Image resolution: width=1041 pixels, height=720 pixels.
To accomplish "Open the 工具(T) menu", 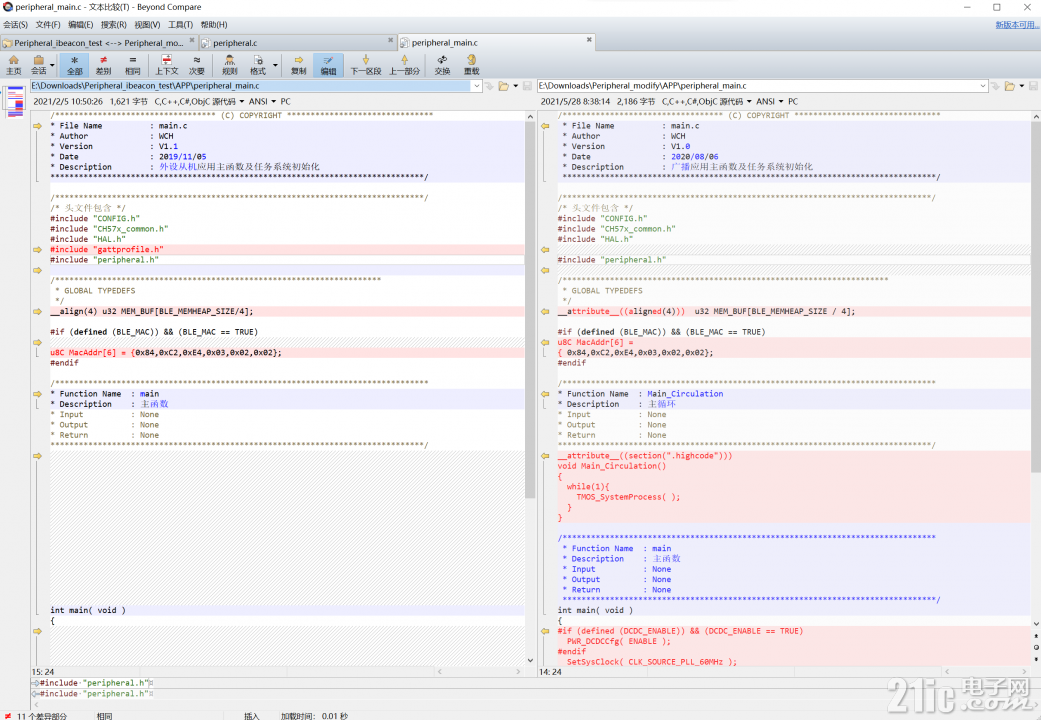I will (180, 25).
